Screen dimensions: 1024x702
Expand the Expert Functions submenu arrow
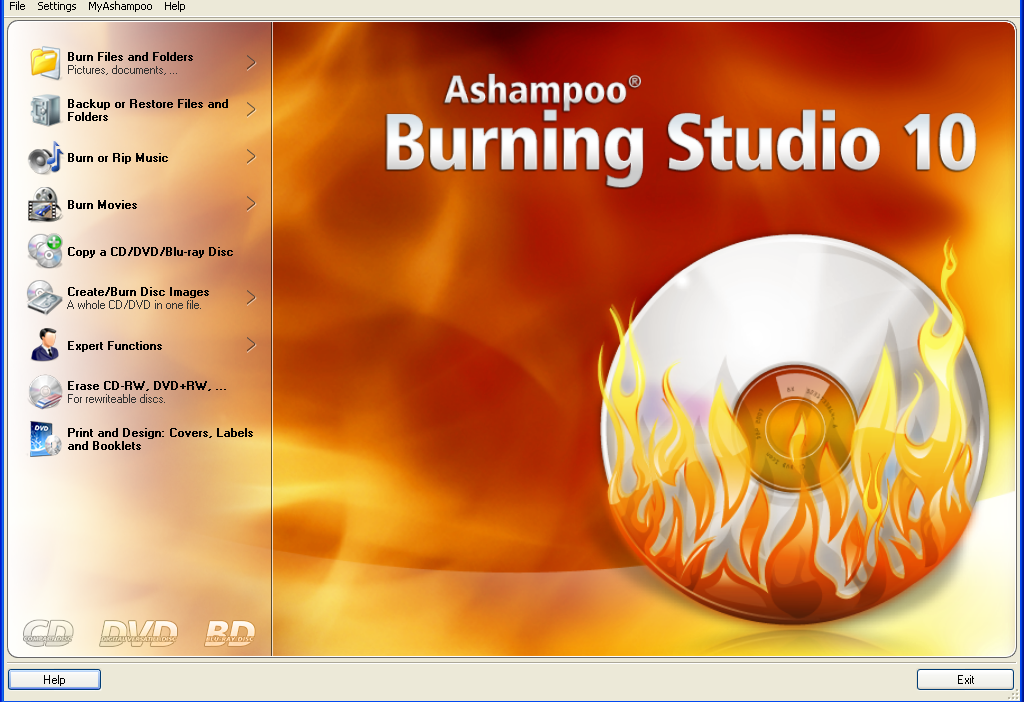[x=251, y=345]
